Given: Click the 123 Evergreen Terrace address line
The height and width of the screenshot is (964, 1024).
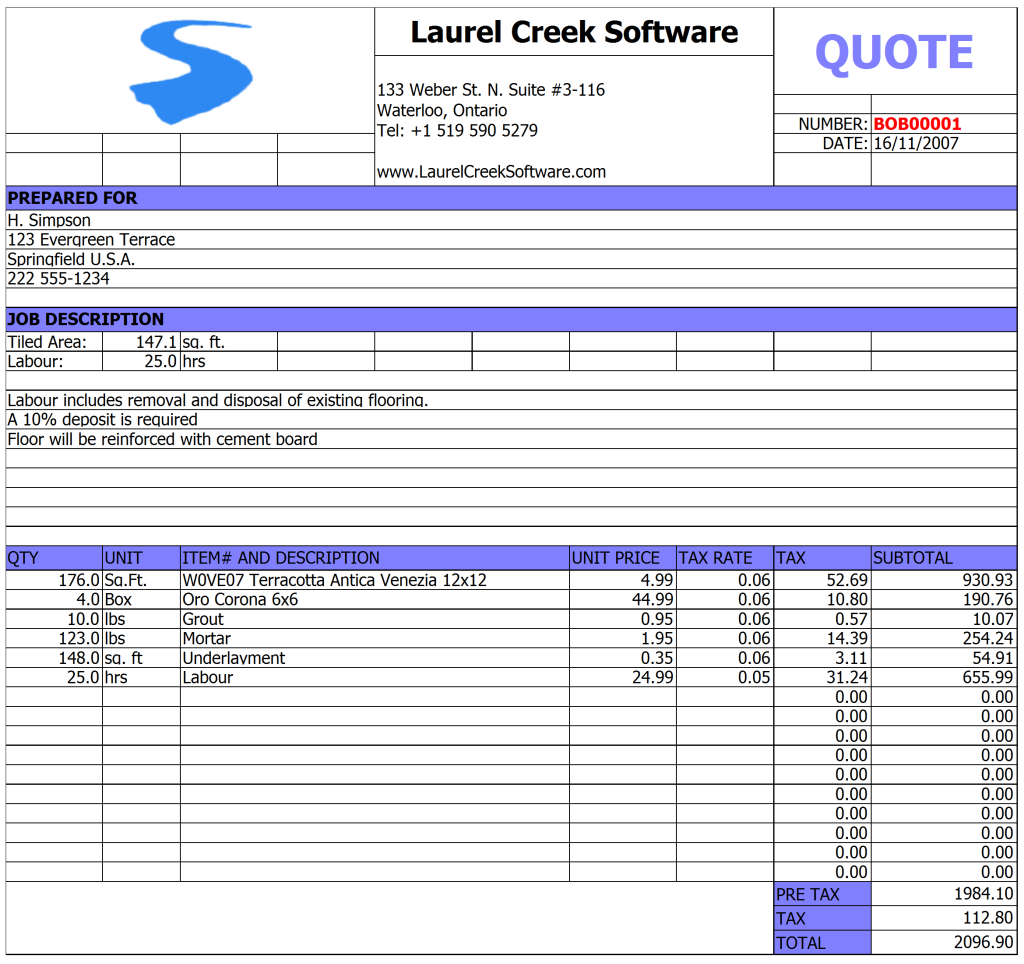Looking at the screenshot, I should click(91, 240).
